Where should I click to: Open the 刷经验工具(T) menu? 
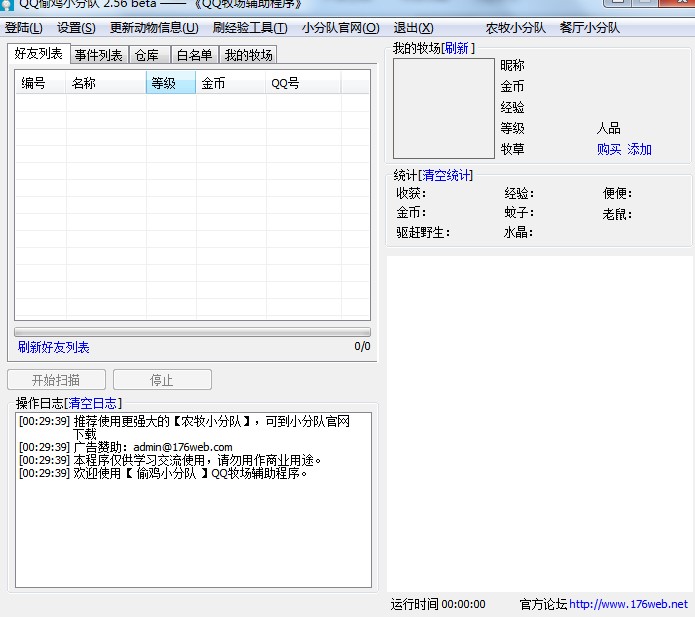(250, 28)
